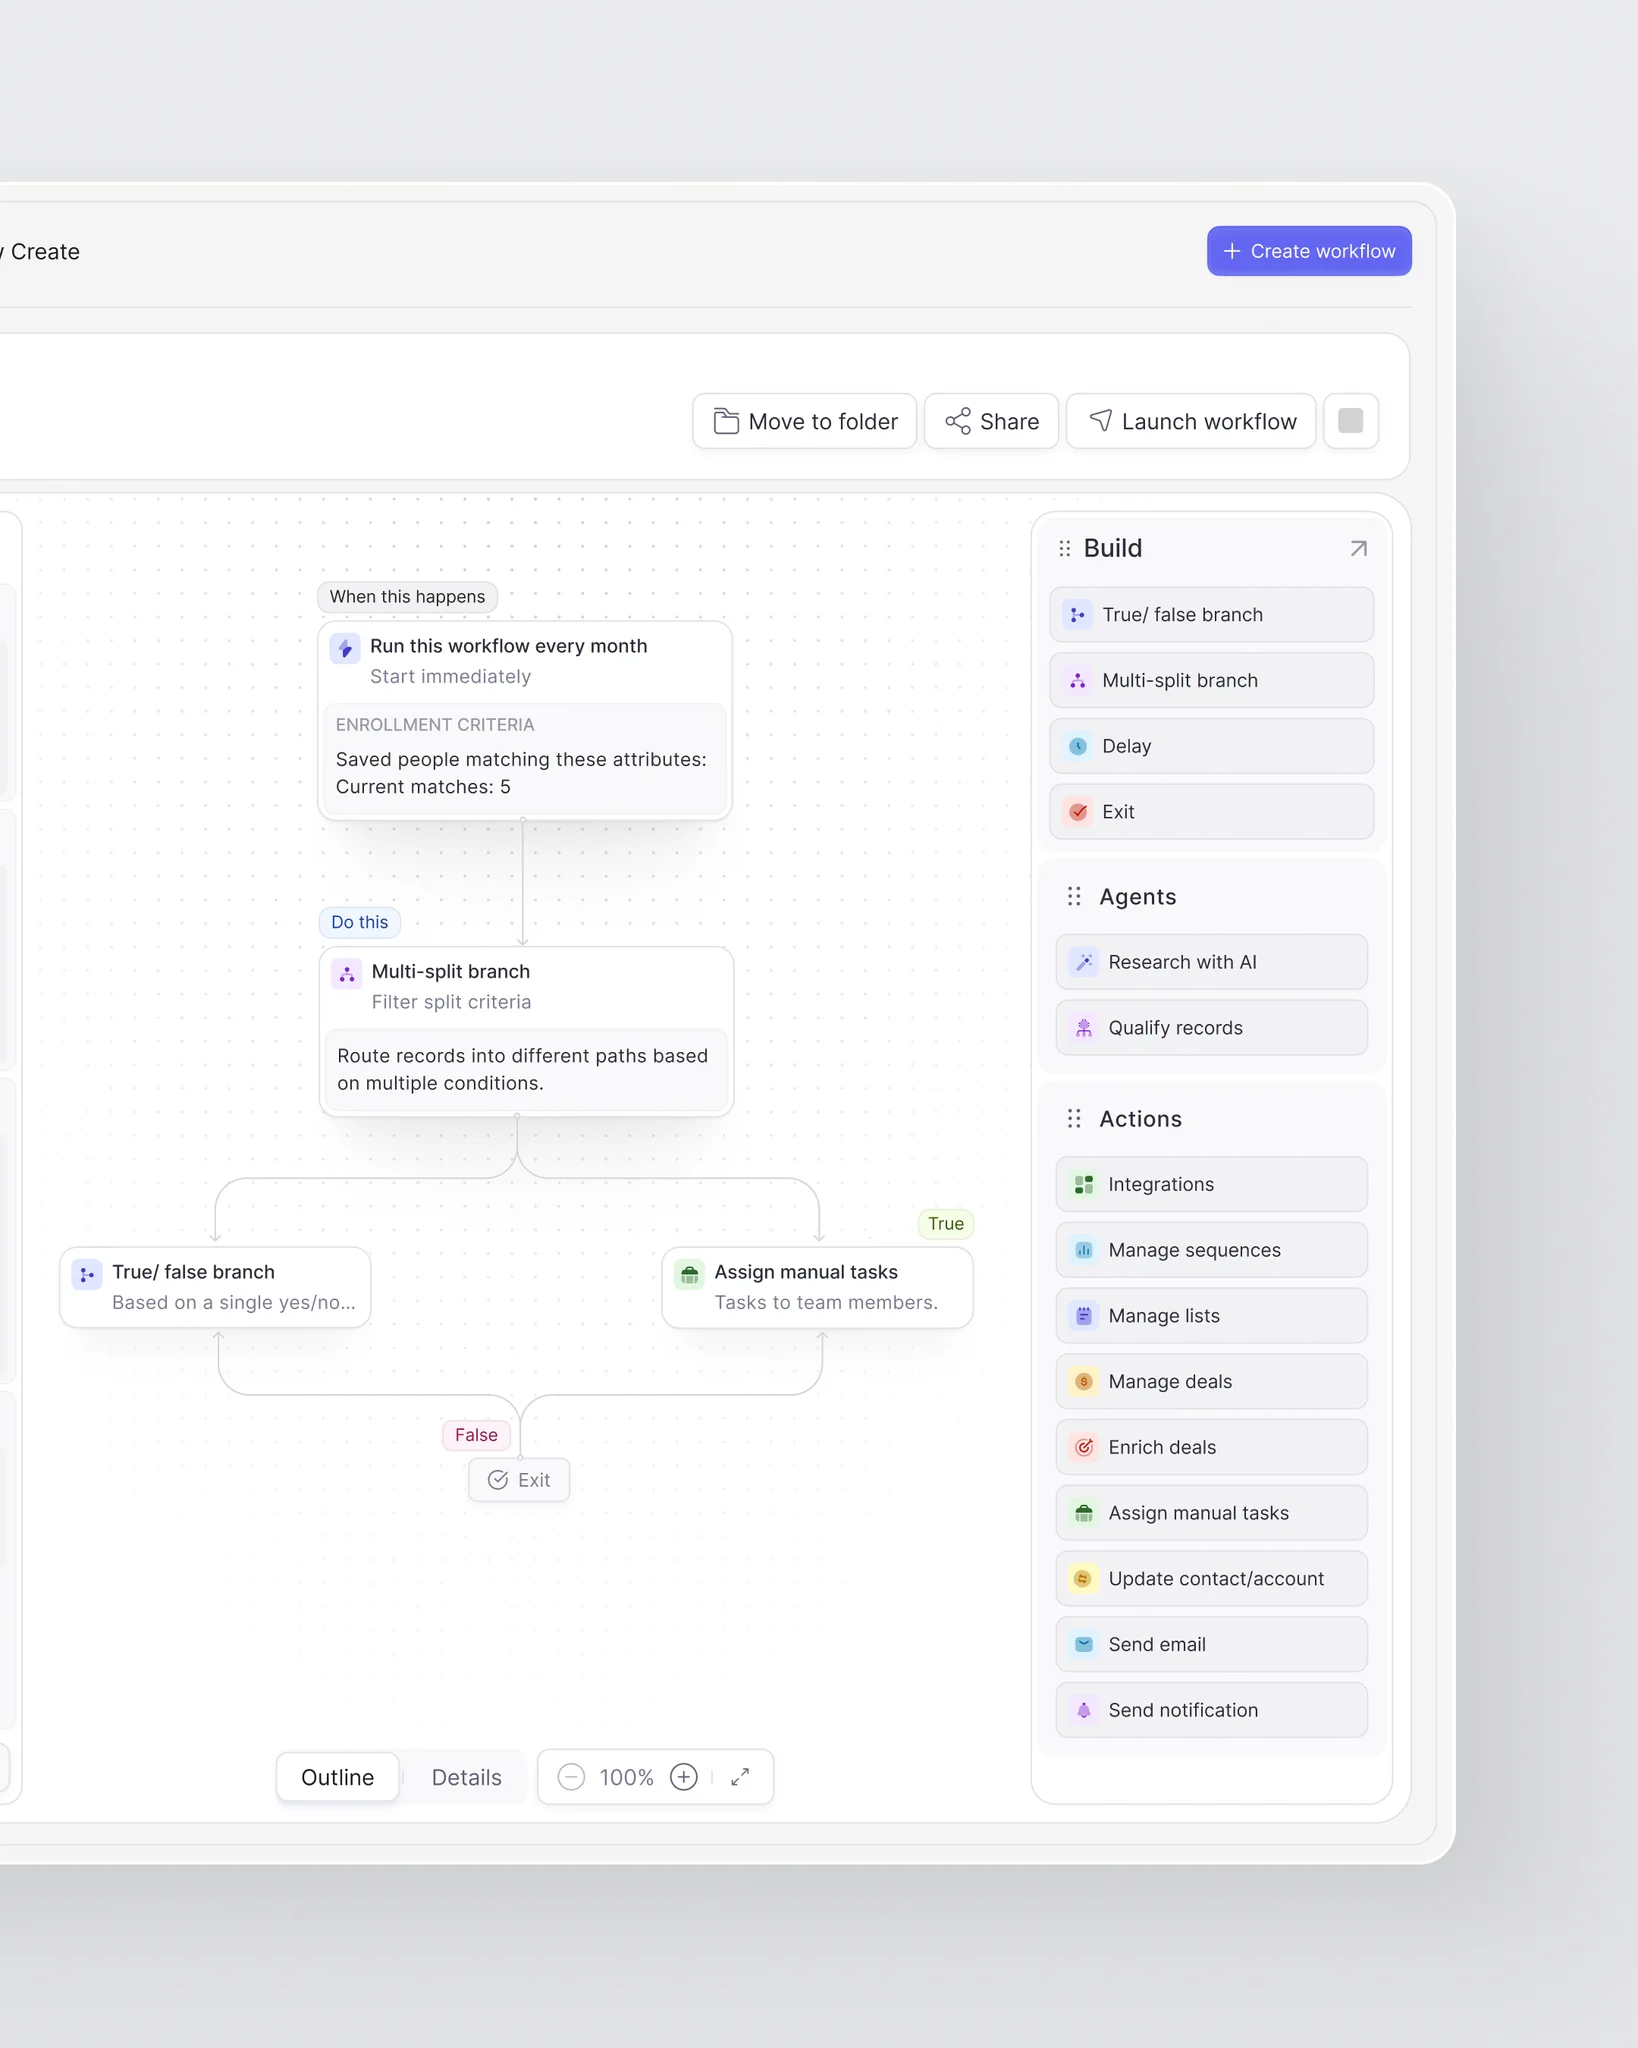Select the Delay clock icon
Image resolution: width=1638 pixels, height=2048 pixels.
pos(1078,746)
